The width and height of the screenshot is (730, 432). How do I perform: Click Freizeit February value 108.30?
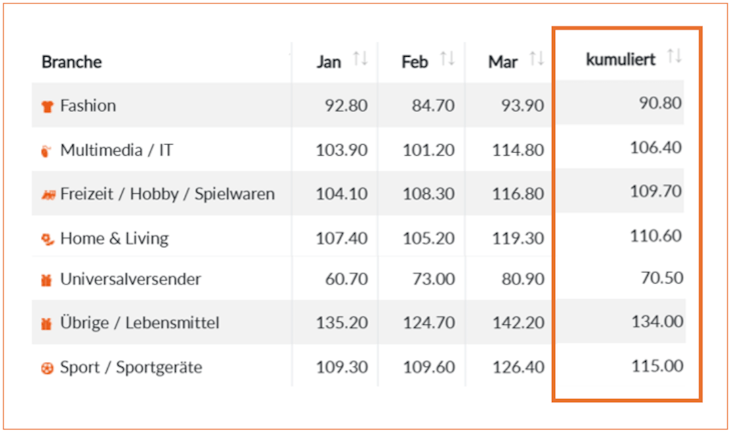click(x=429, y=194)
